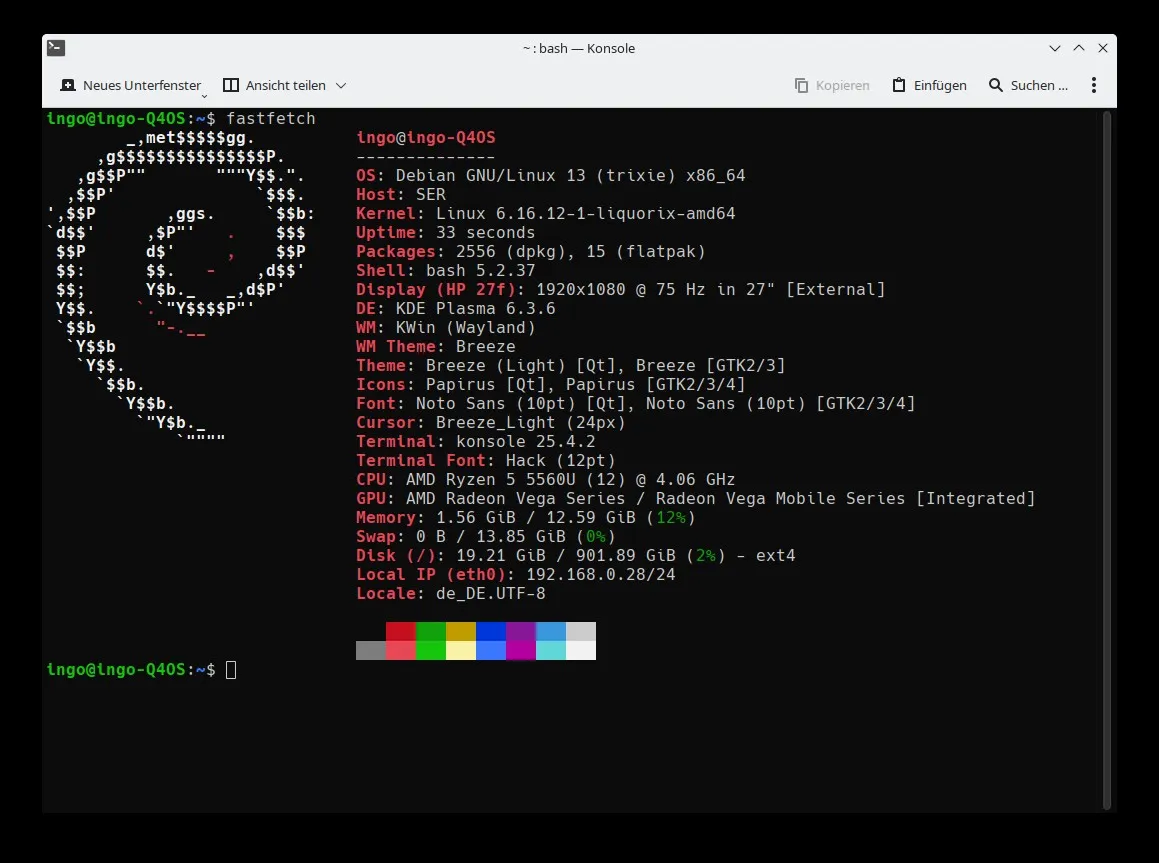This screenshot has height=863, width=1159.
Task: Expand the Ansicht teilen chevron
Action: 341,86
